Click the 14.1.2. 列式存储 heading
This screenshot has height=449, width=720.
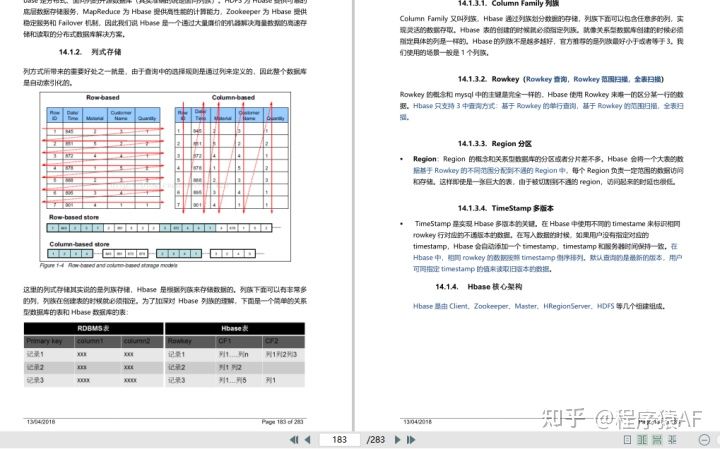(90, 52)
